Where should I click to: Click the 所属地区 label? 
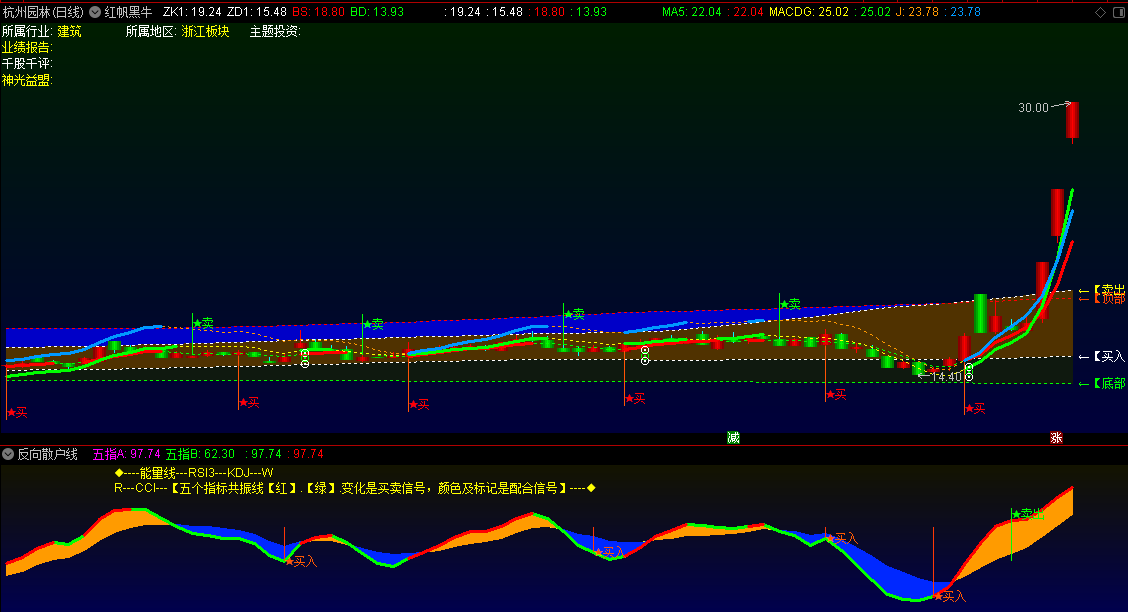(x=151, y=31)
